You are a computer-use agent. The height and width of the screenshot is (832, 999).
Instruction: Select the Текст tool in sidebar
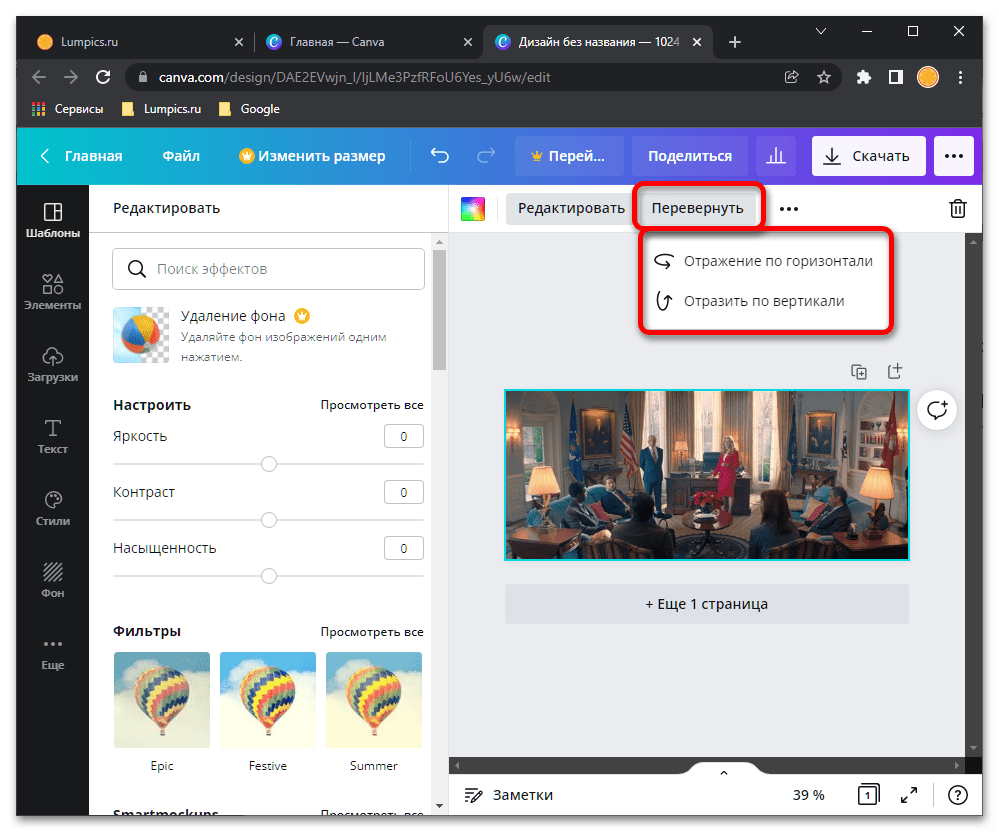coord(53,436)
